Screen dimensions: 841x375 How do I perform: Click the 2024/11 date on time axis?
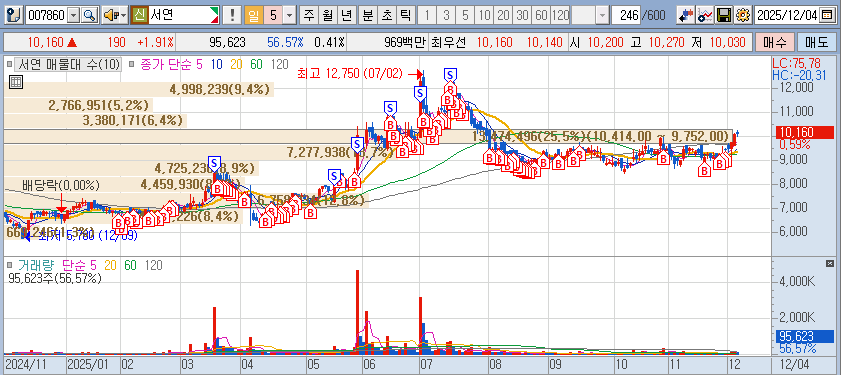(x=26, y=365)
